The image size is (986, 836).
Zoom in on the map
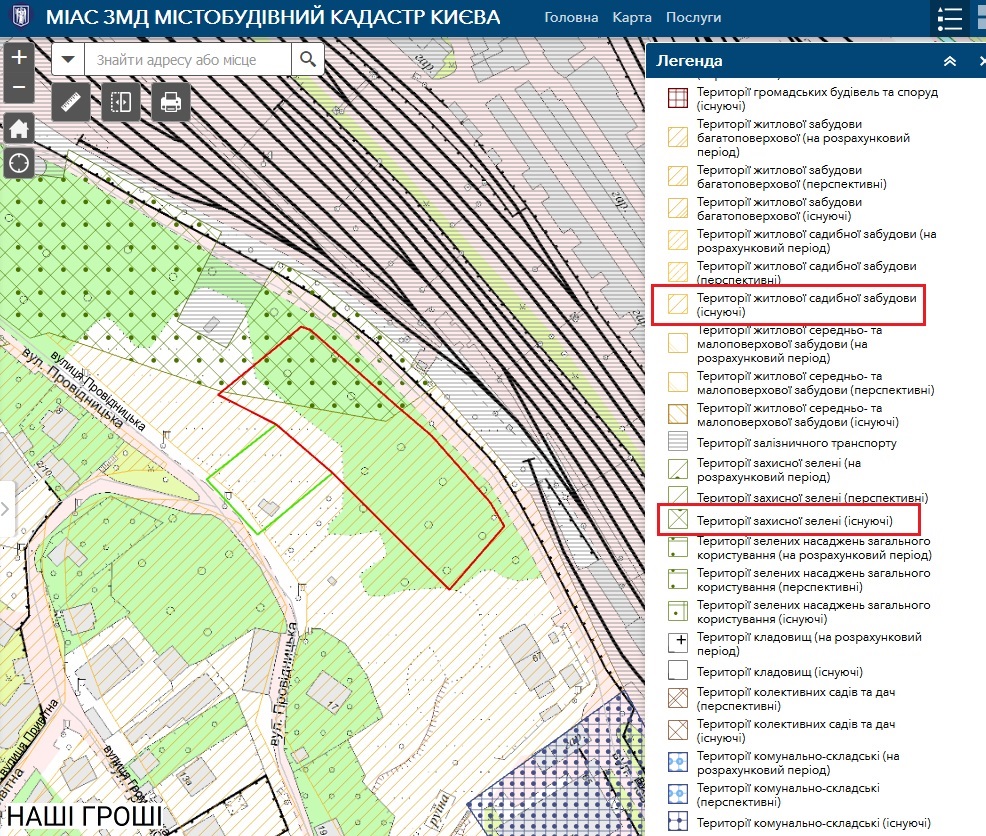pos(19,57)
